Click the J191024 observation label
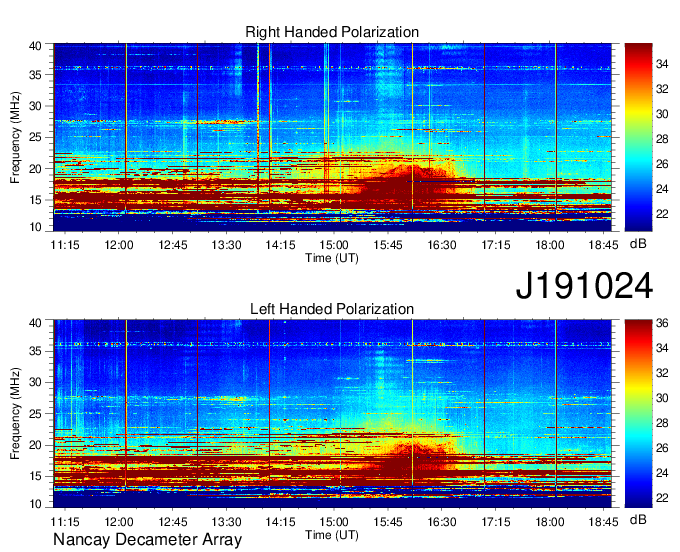680x552 pixels. pyautogui.click(x=584, y=285)
